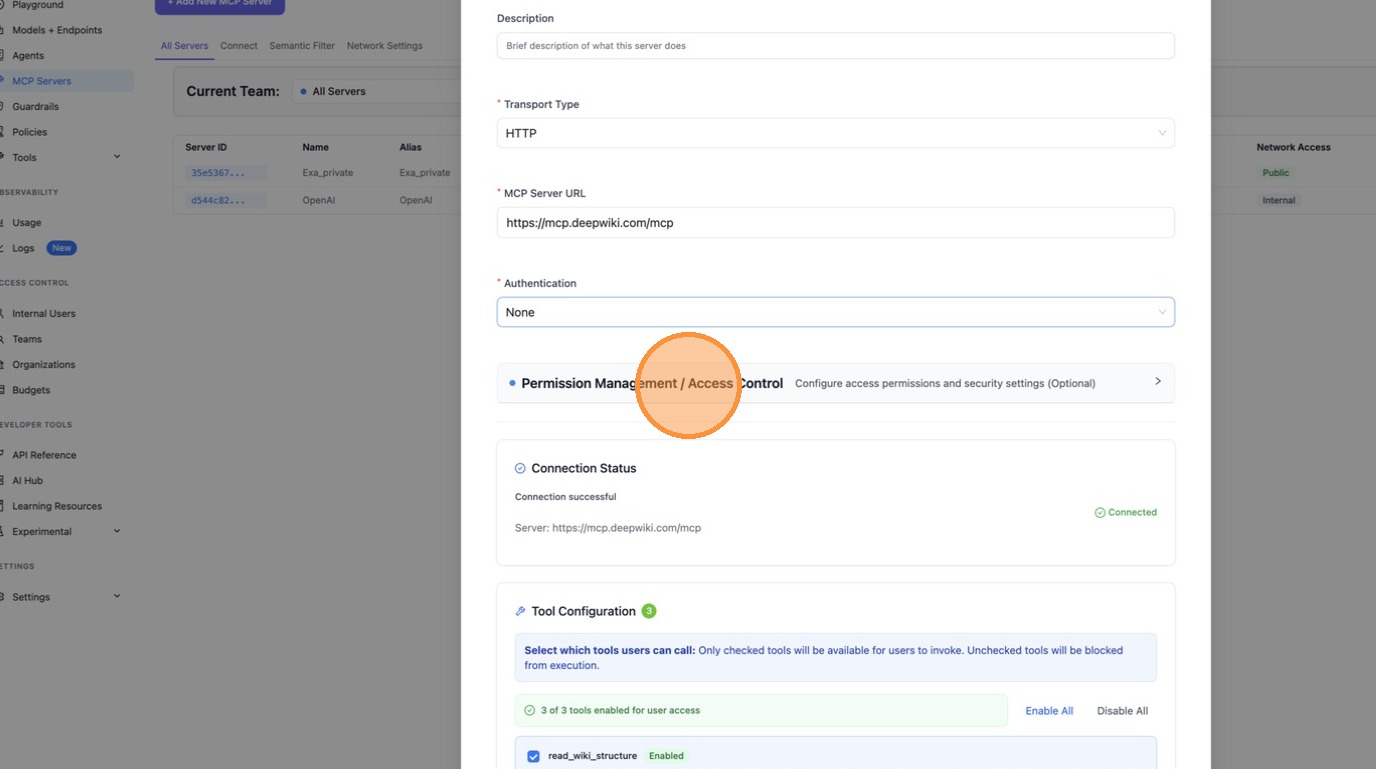Open Learning Resources in sidebar

coord(57,506)
